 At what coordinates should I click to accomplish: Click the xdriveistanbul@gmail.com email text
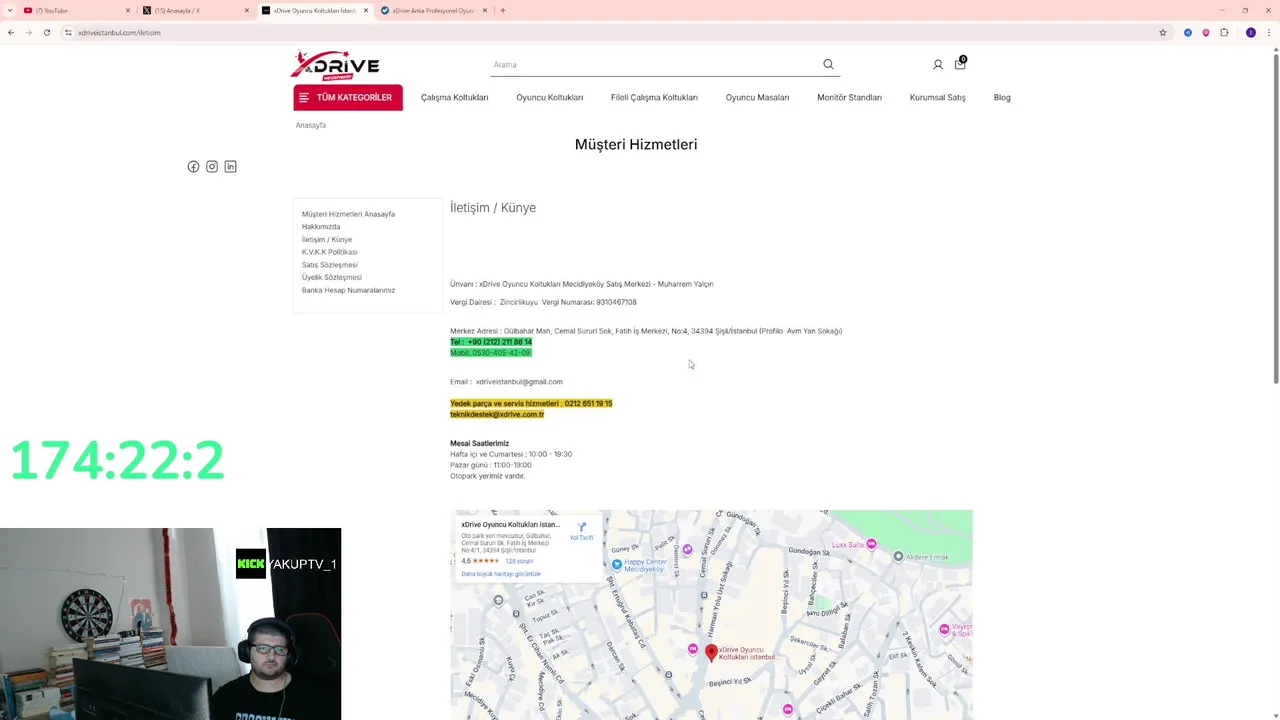click(519, 382)
